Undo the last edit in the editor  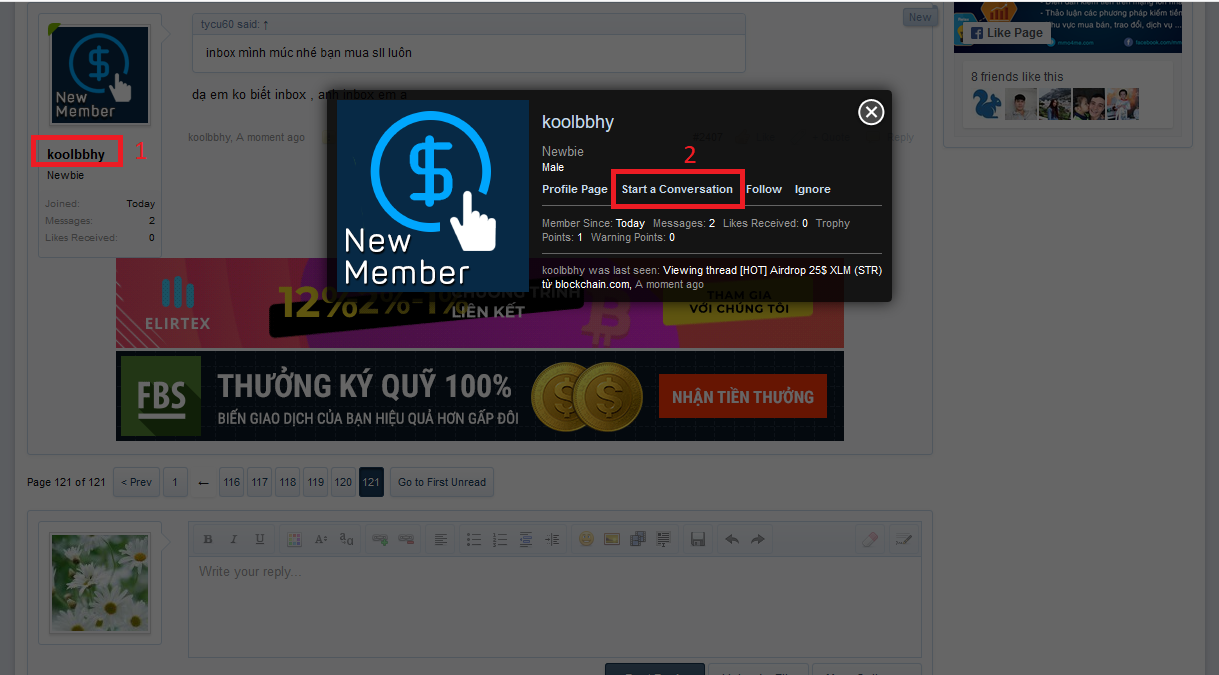(x=732, y=539)
